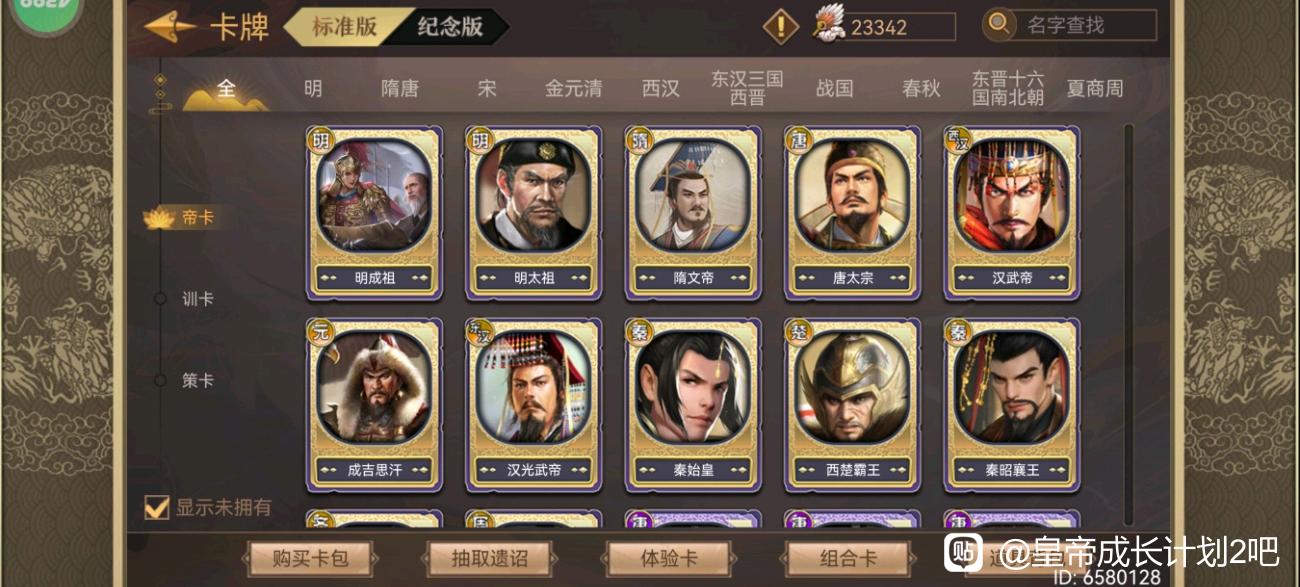Click the 楚 badge on 西楚霸王 card
The height and width of the screenshot is (587, 1300).
click(x=799, y=333)
